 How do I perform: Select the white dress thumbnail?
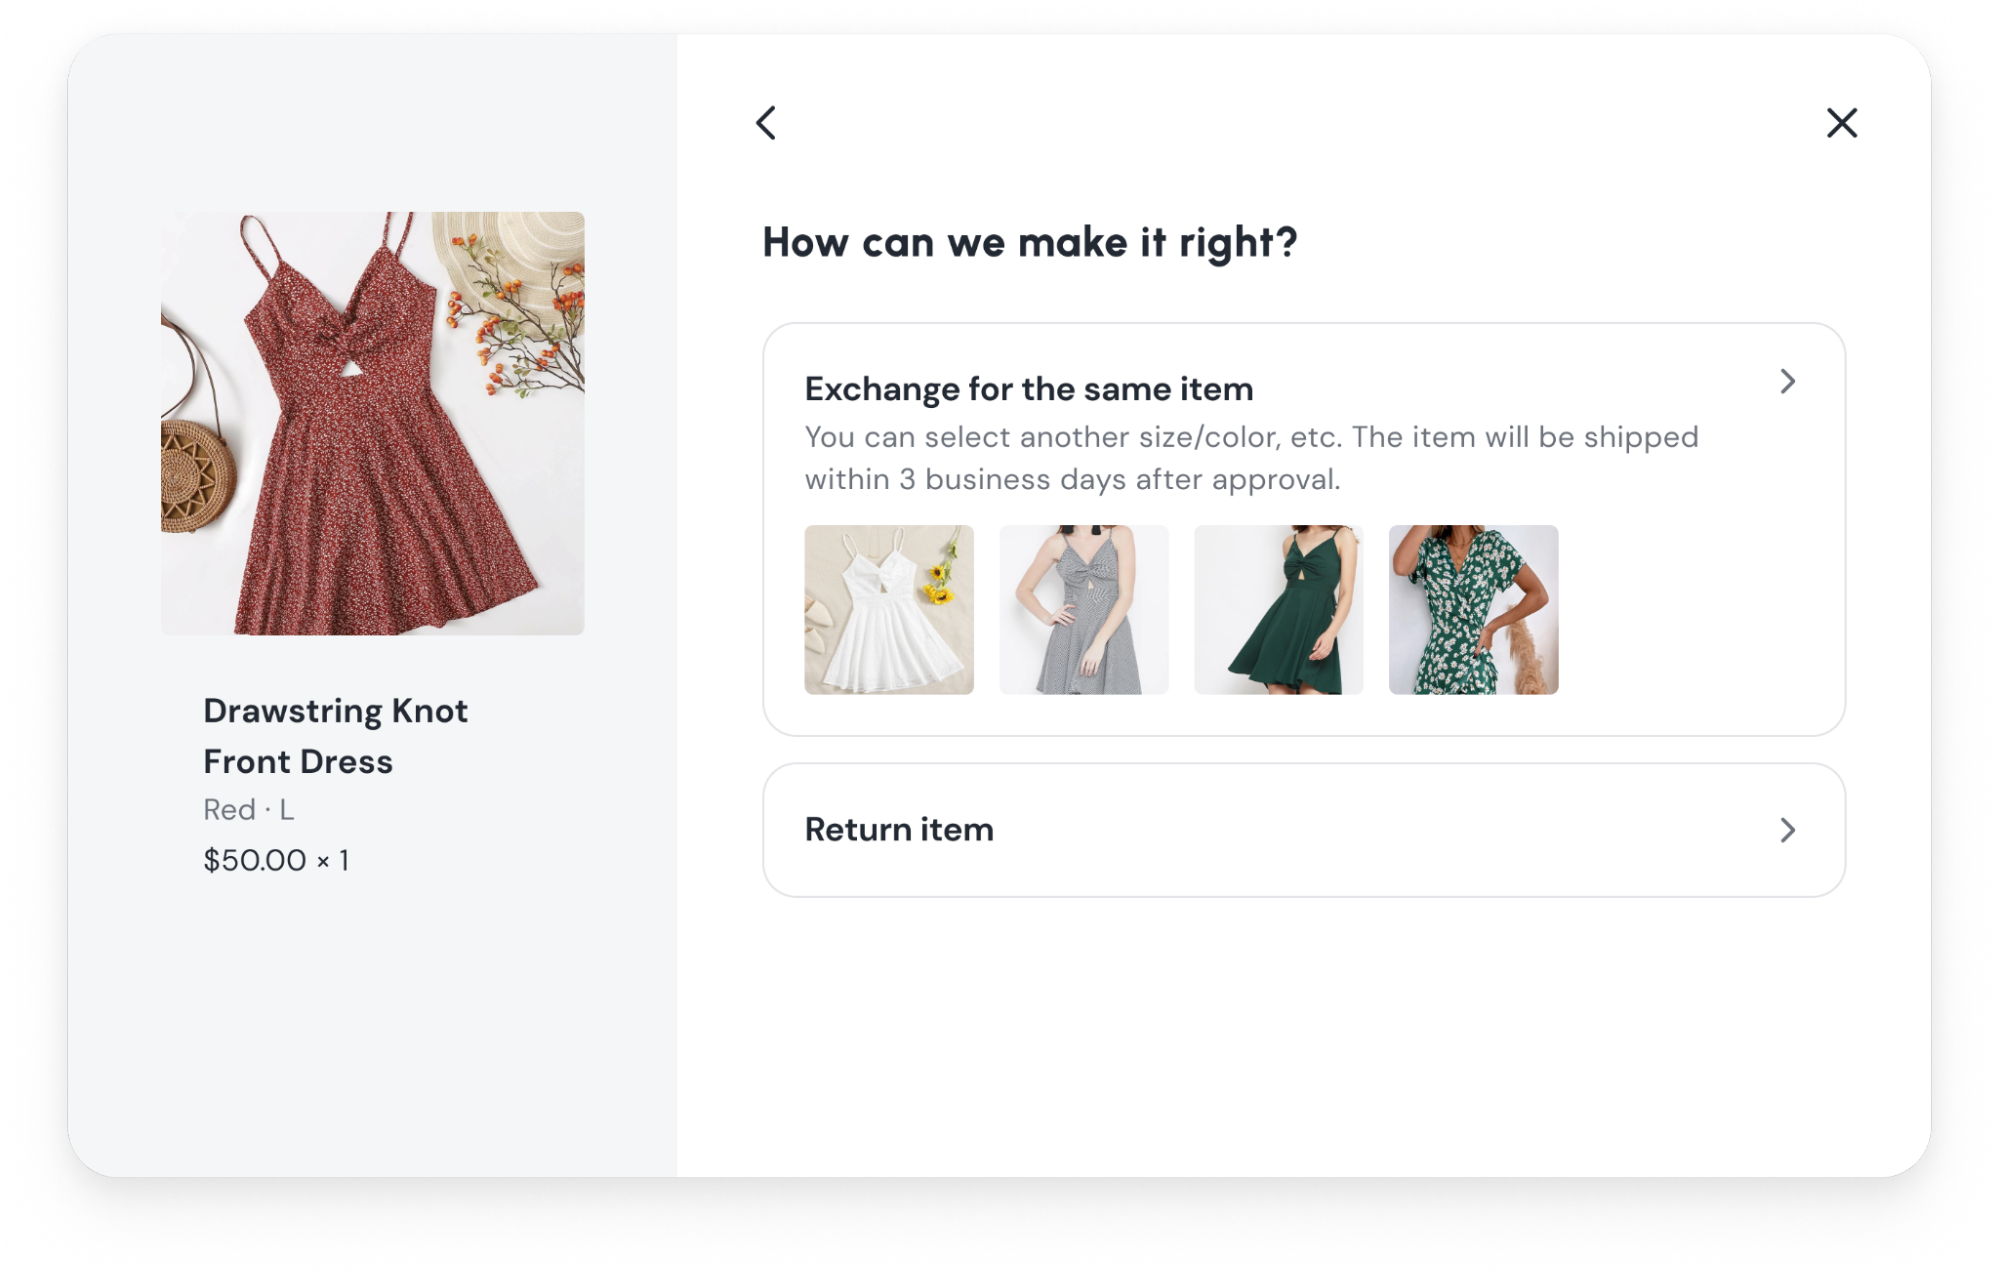(x=888, y=609)
